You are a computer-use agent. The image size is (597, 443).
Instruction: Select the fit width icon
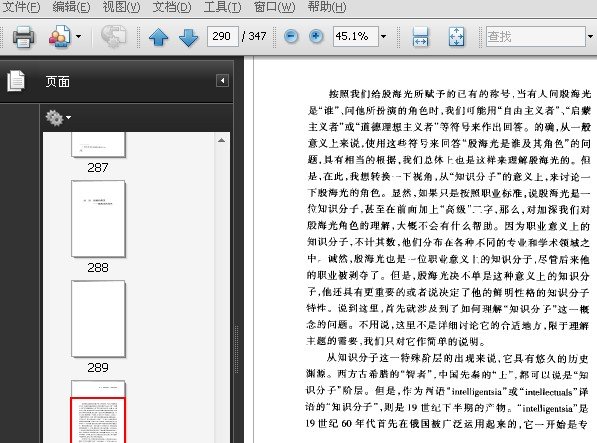(x=420, y=37)
